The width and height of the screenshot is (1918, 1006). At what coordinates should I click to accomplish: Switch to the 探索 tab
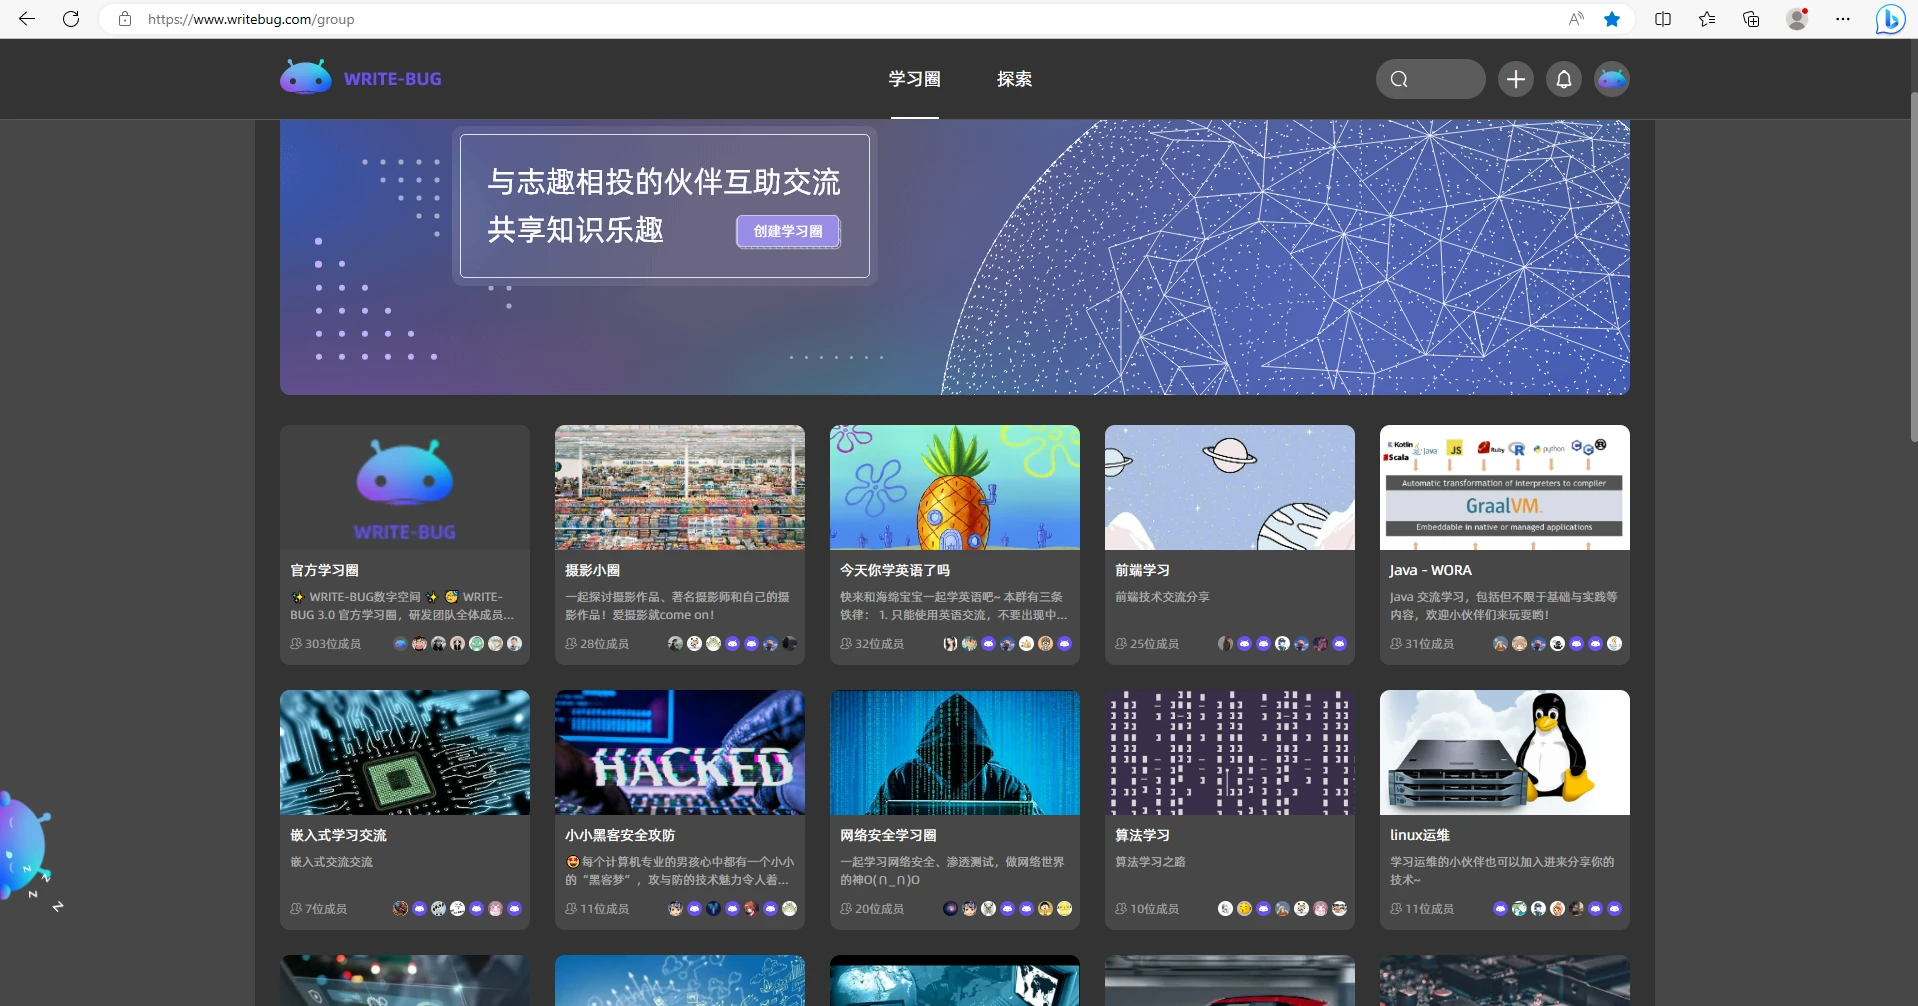pos(1014,79)
